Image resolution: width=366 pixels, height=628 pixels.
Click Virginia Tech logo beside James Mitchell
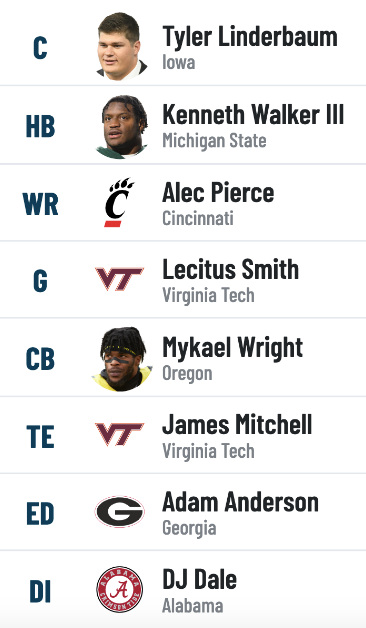click(x=119, y=434)
